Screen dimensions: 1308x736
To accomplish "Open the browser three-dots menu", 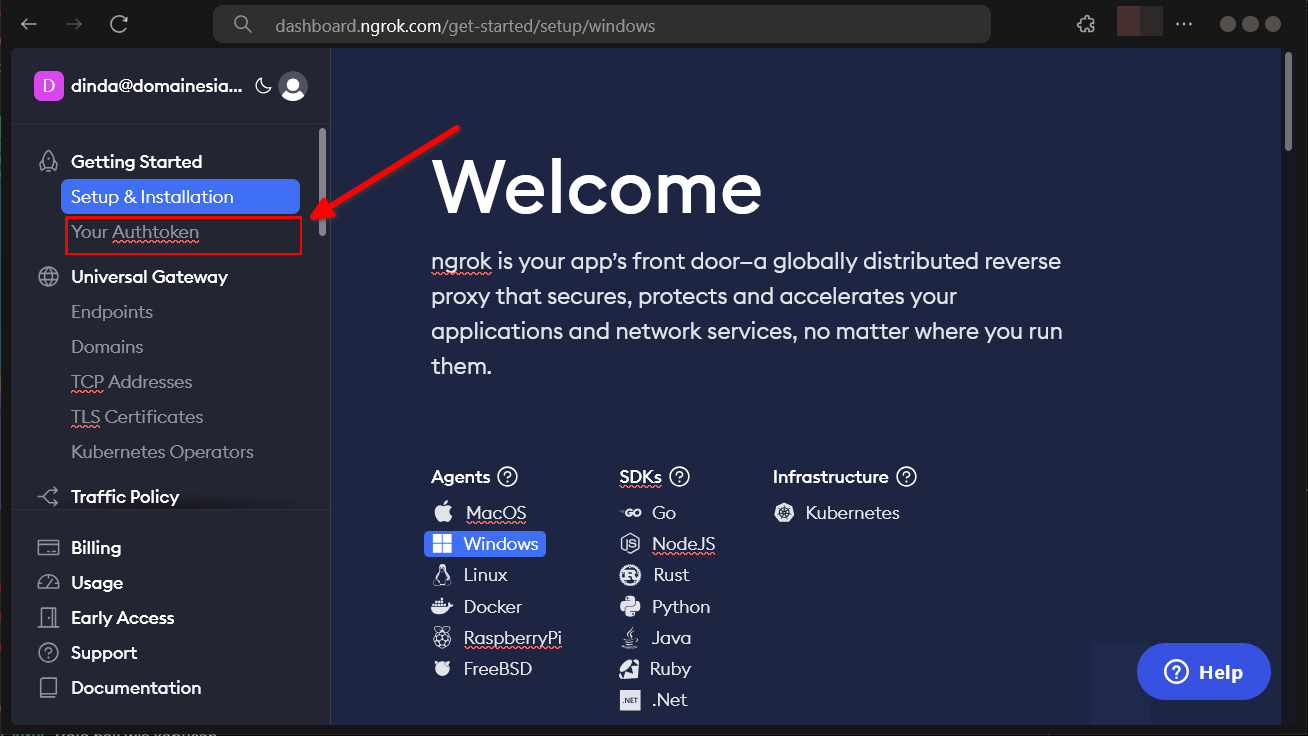I will point(1184,24).
